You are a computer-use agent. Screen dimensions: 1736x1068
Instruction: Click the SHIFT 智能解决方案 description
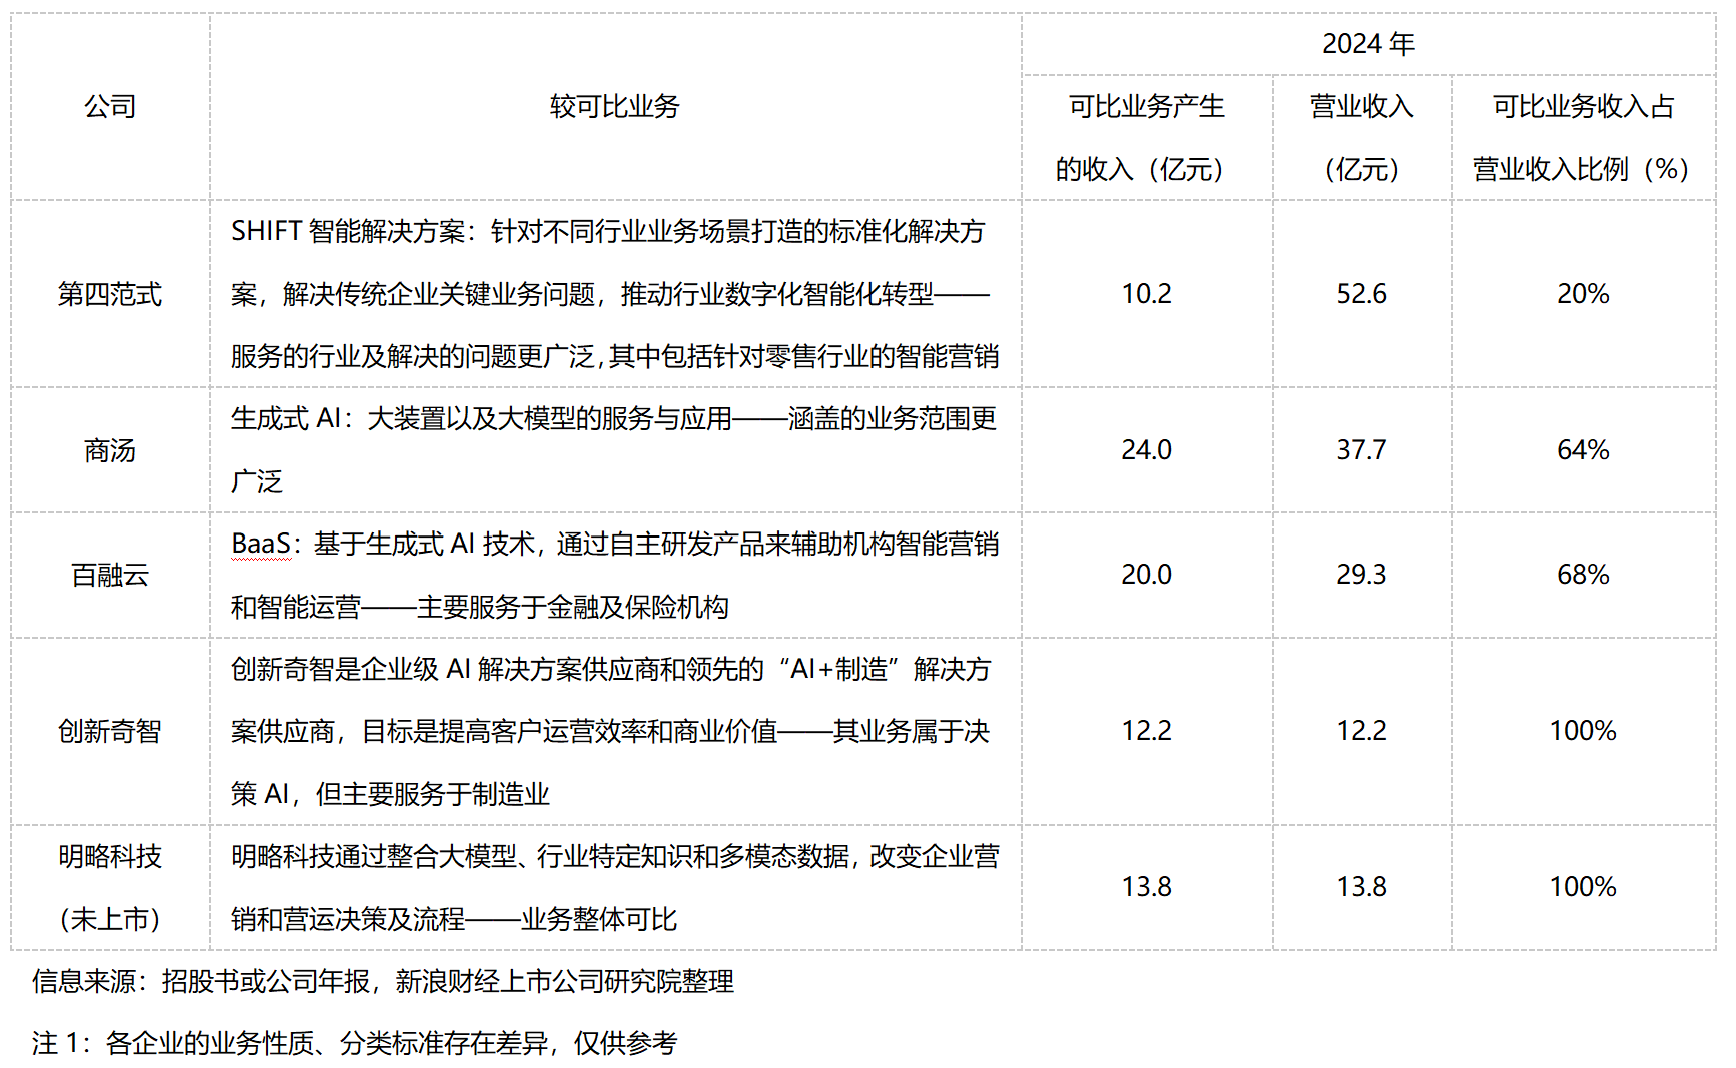[x=615, y=294]
